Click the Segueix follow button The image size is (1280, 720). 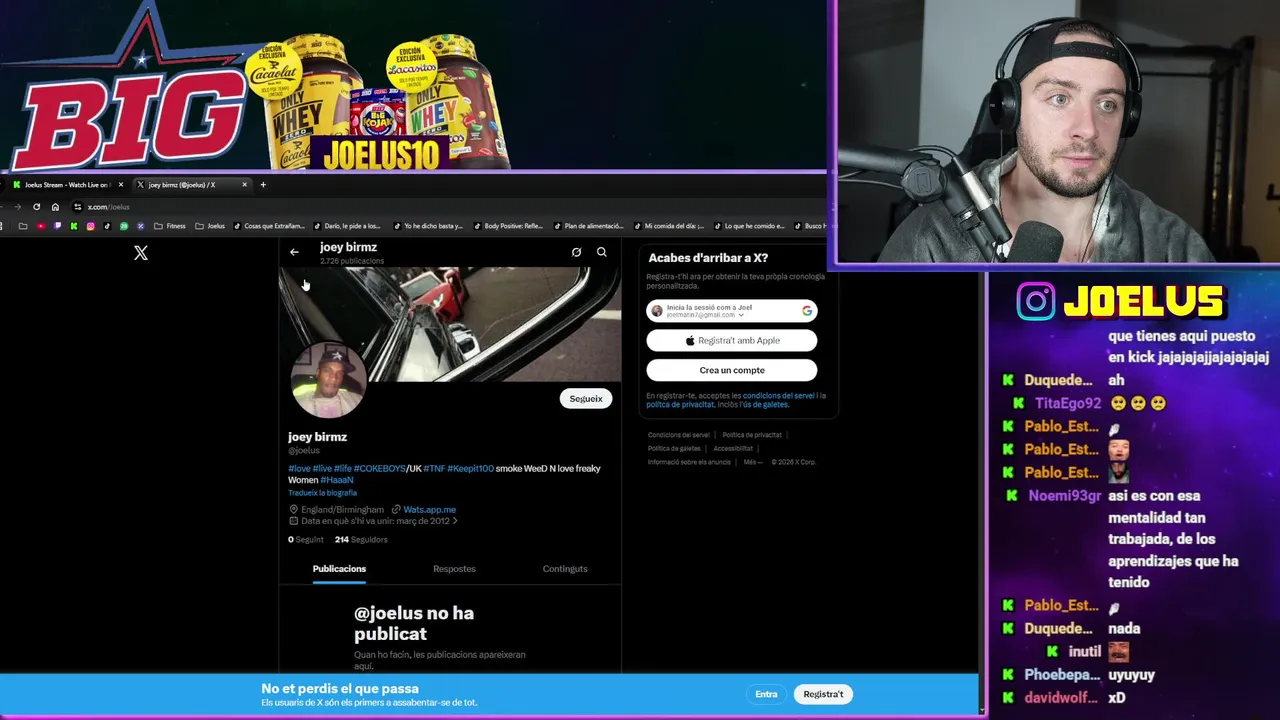coord(586,399)
